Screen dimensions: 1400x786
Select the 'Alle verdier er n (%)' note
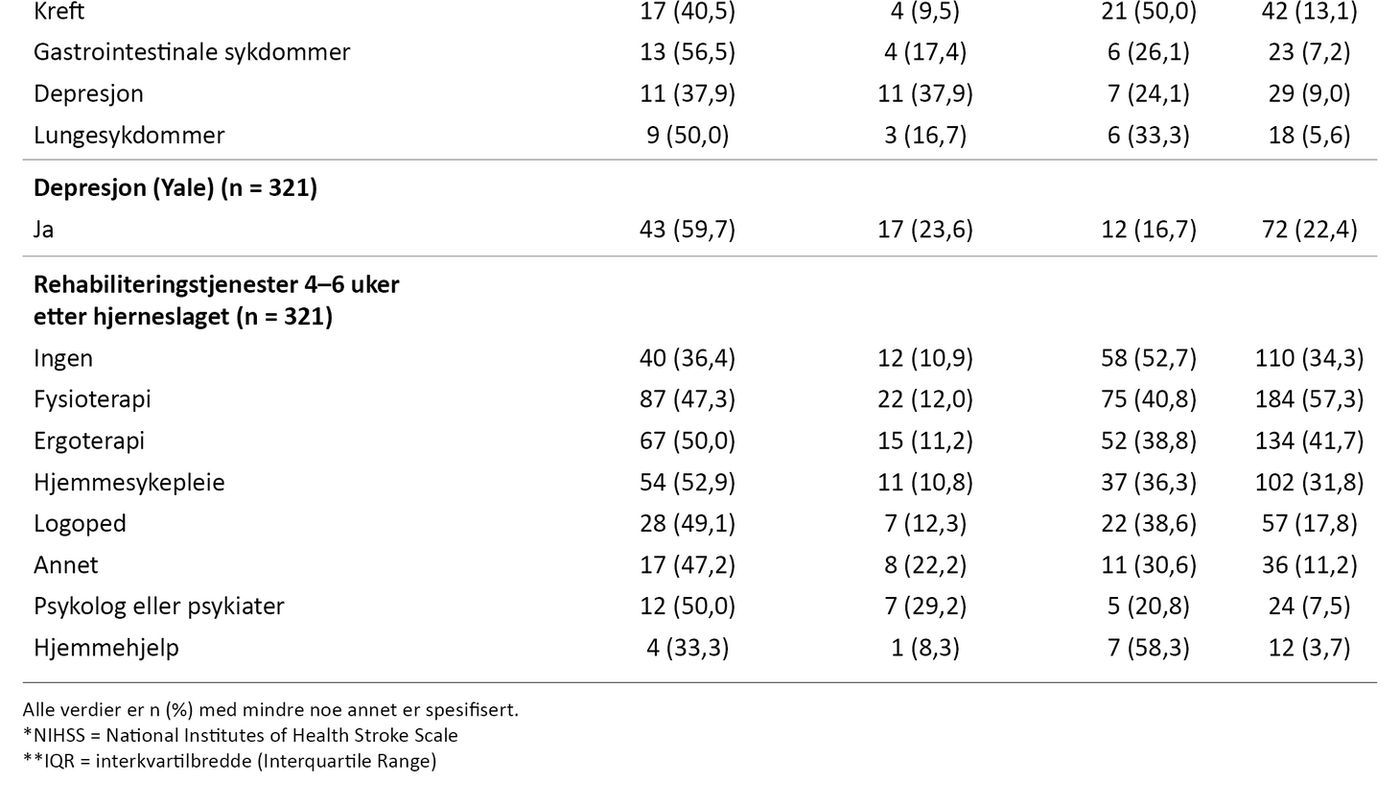270,710
